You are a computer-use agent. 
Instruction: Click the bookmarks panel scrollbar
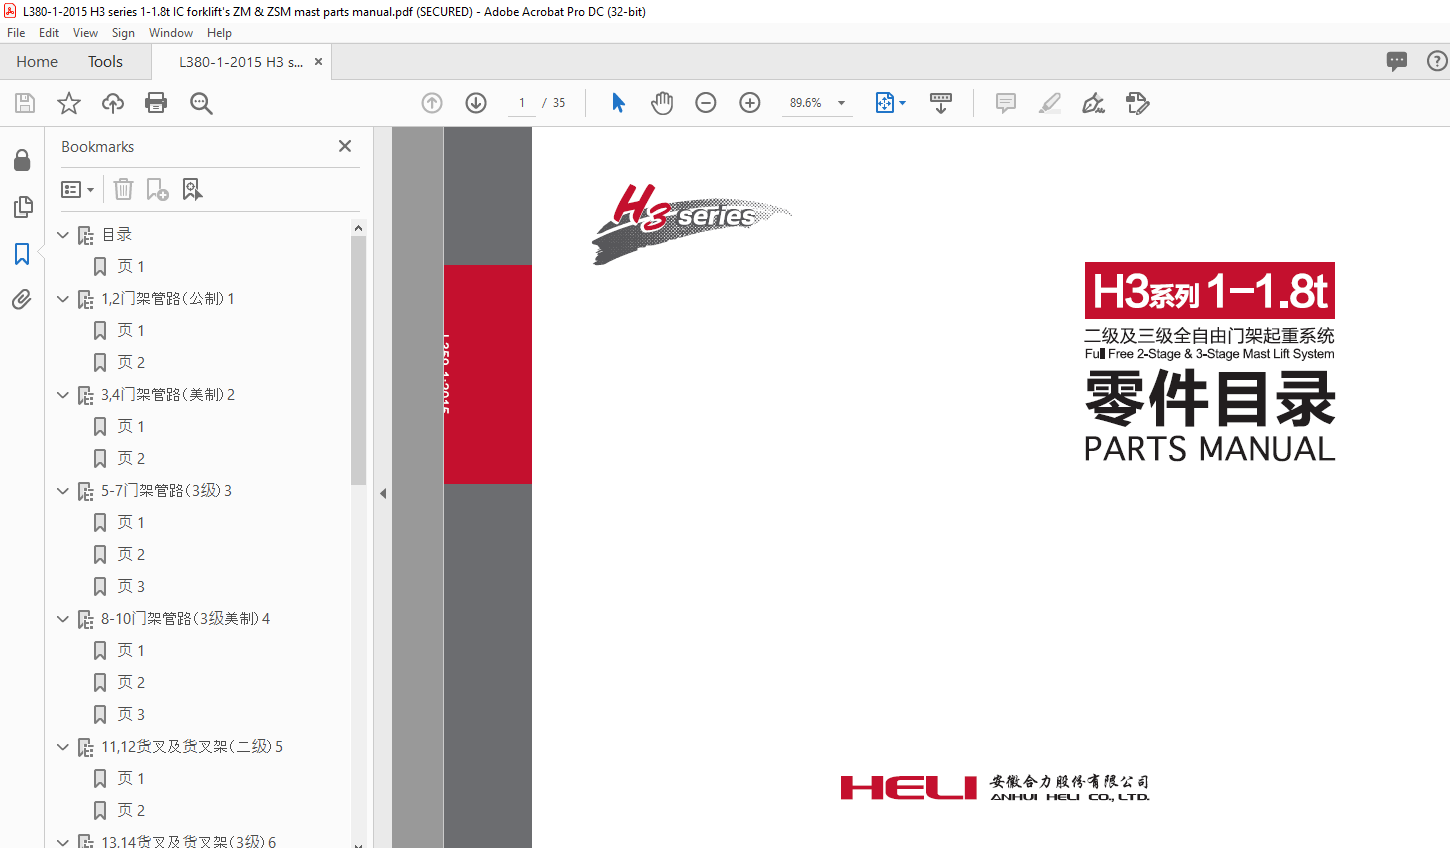click(x=358, y=360)
